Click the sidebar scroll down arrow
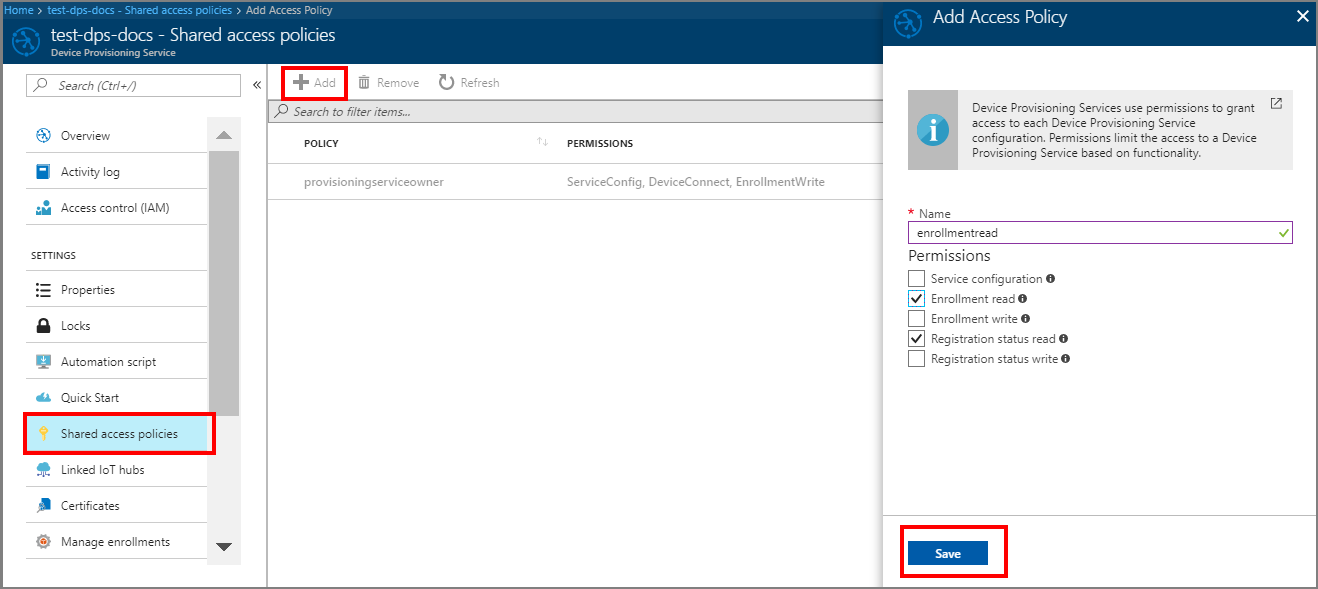The height and width of the screenshot is (589, 1318). click(224, 547)
